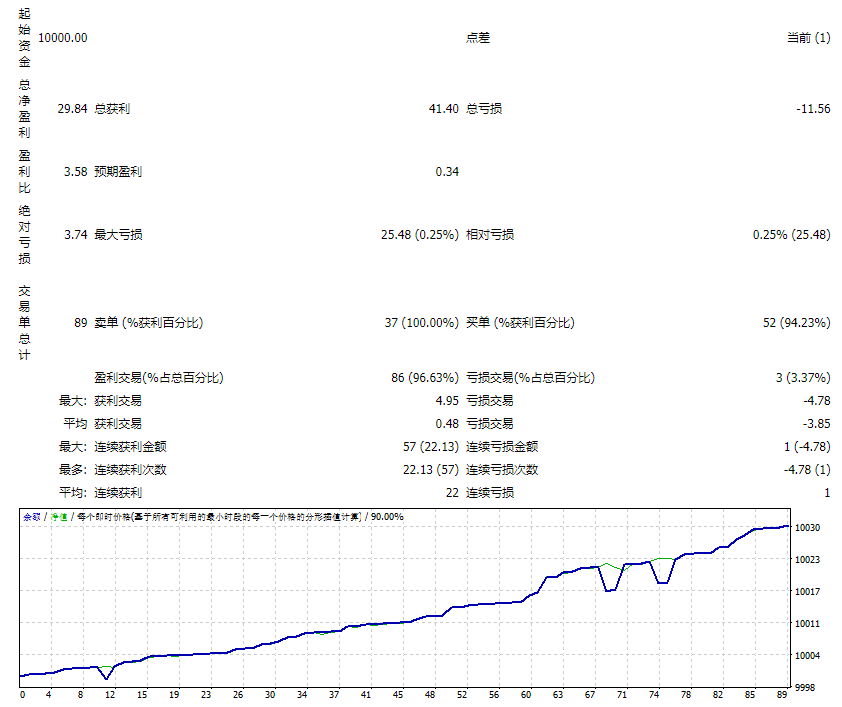Click the 交易单总计 count 89
Screen dimensions: 842x707
(81, 323)
